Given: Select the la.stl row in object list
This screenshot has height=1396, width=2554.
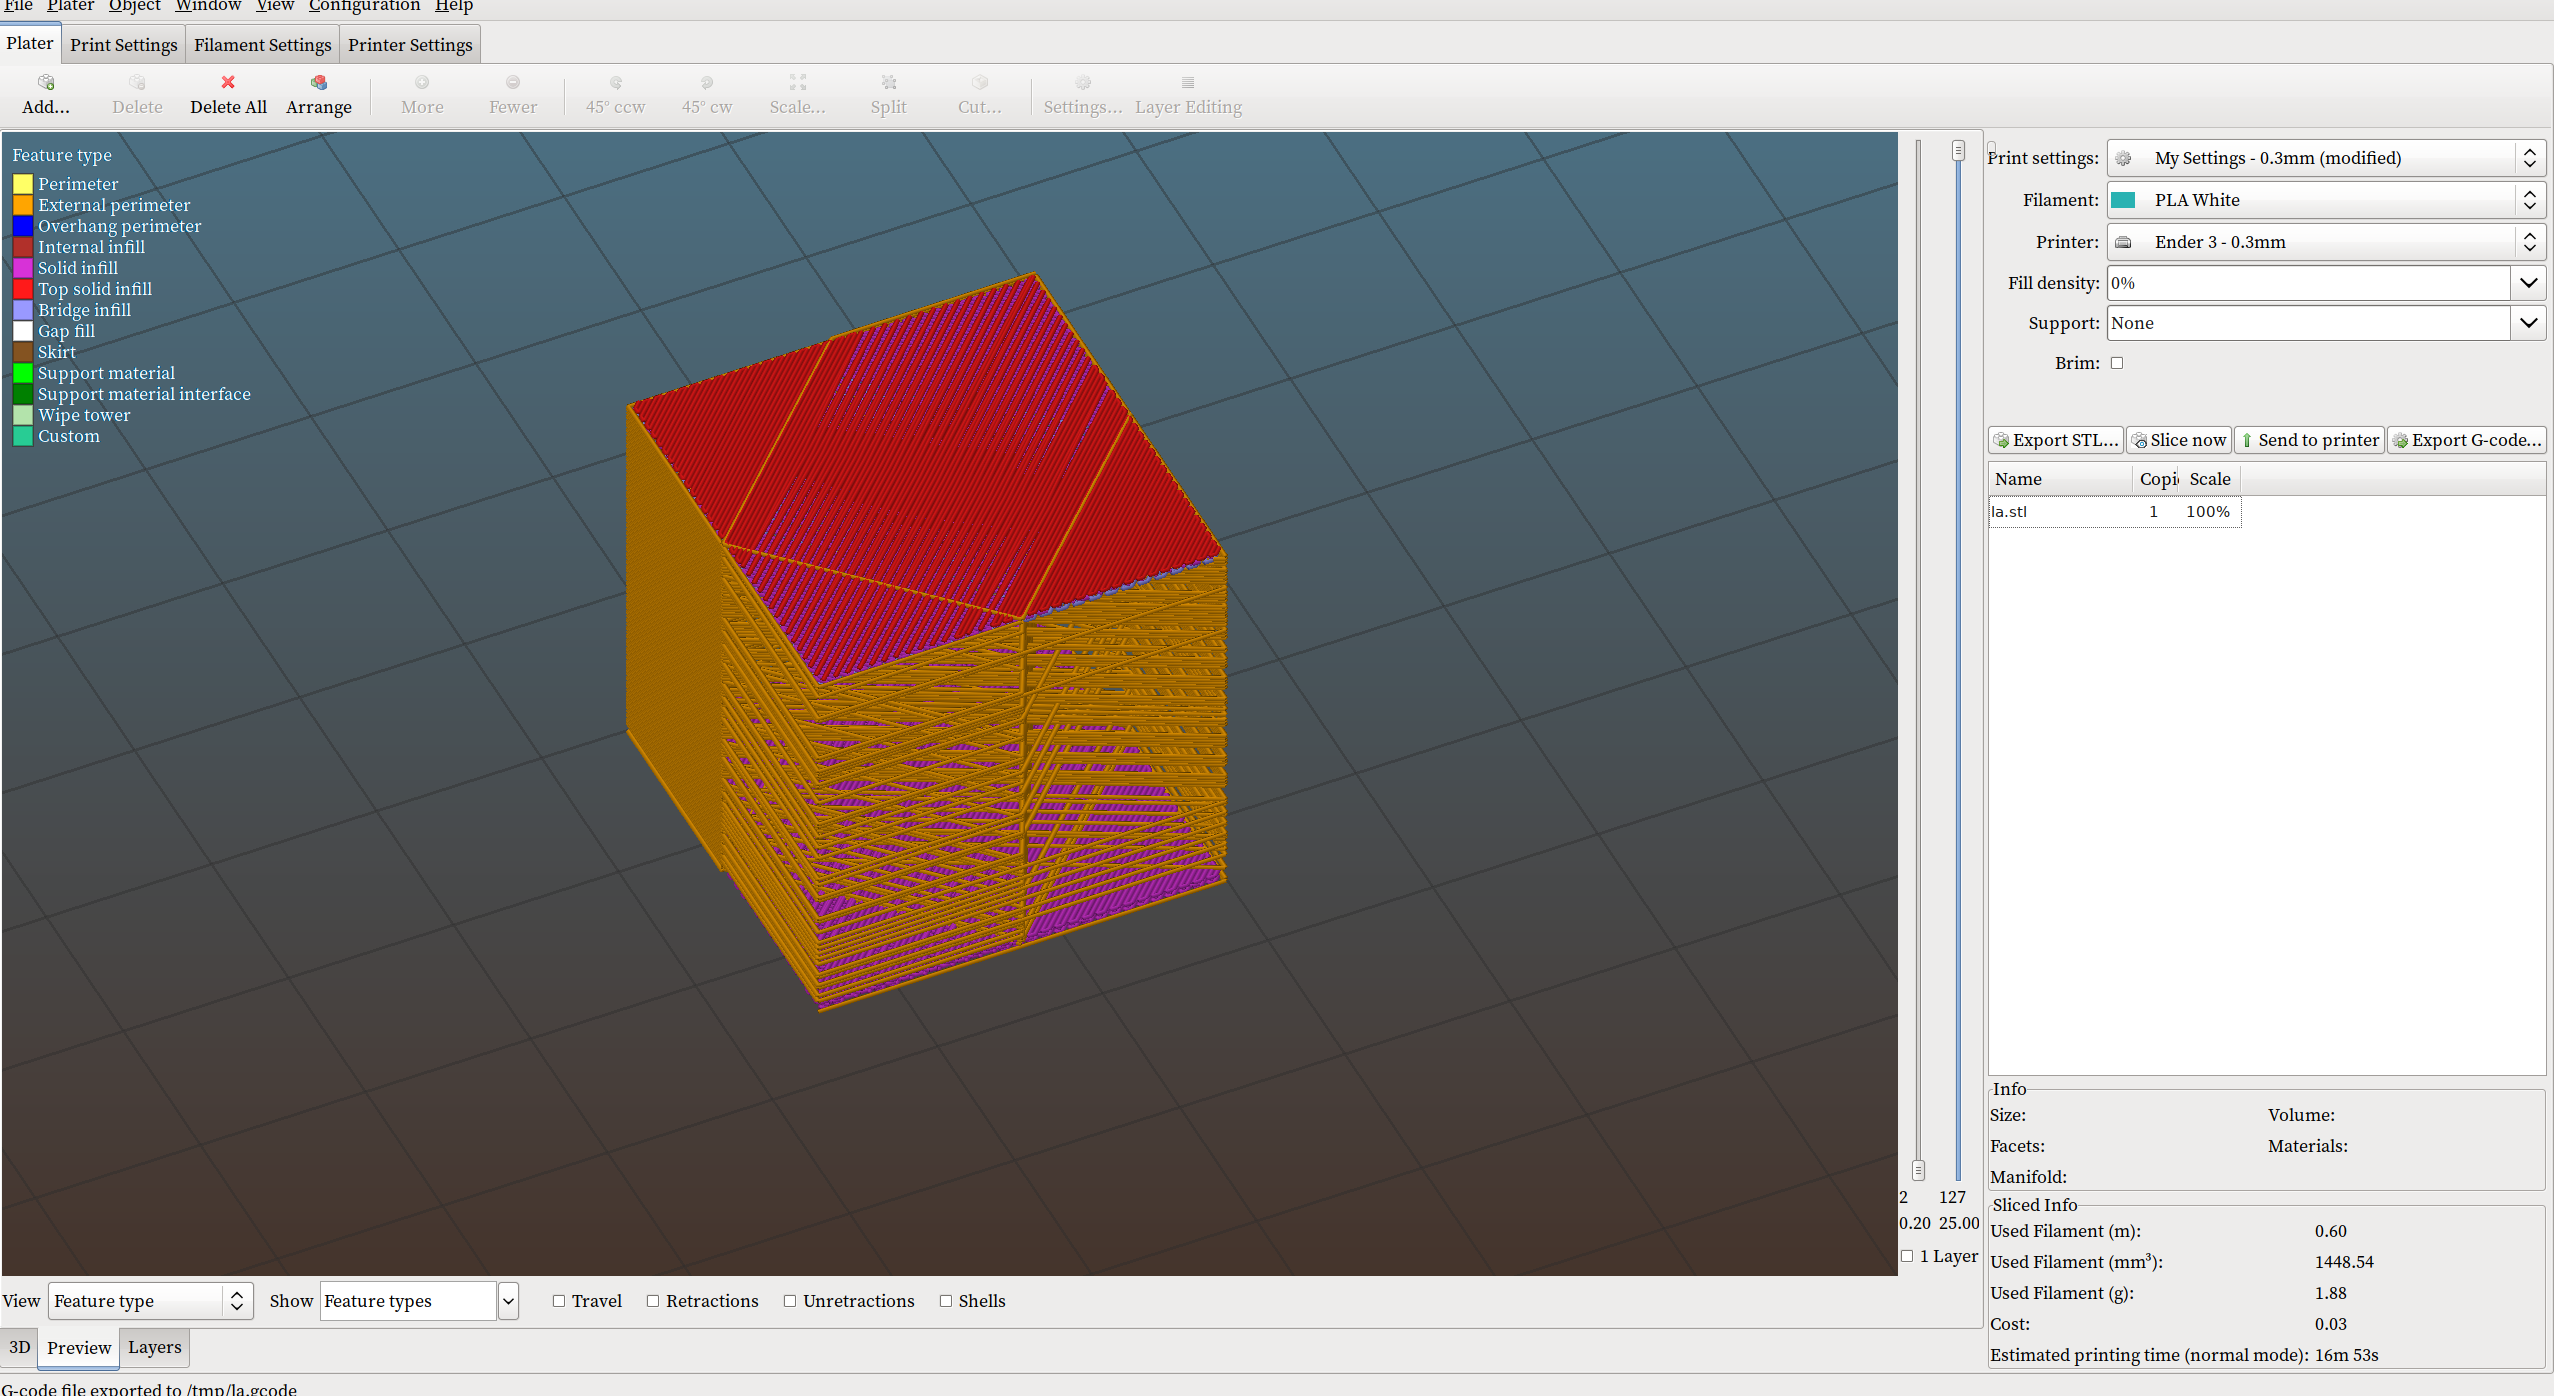Looking at the screenshot, I should tap(2010, 512).
